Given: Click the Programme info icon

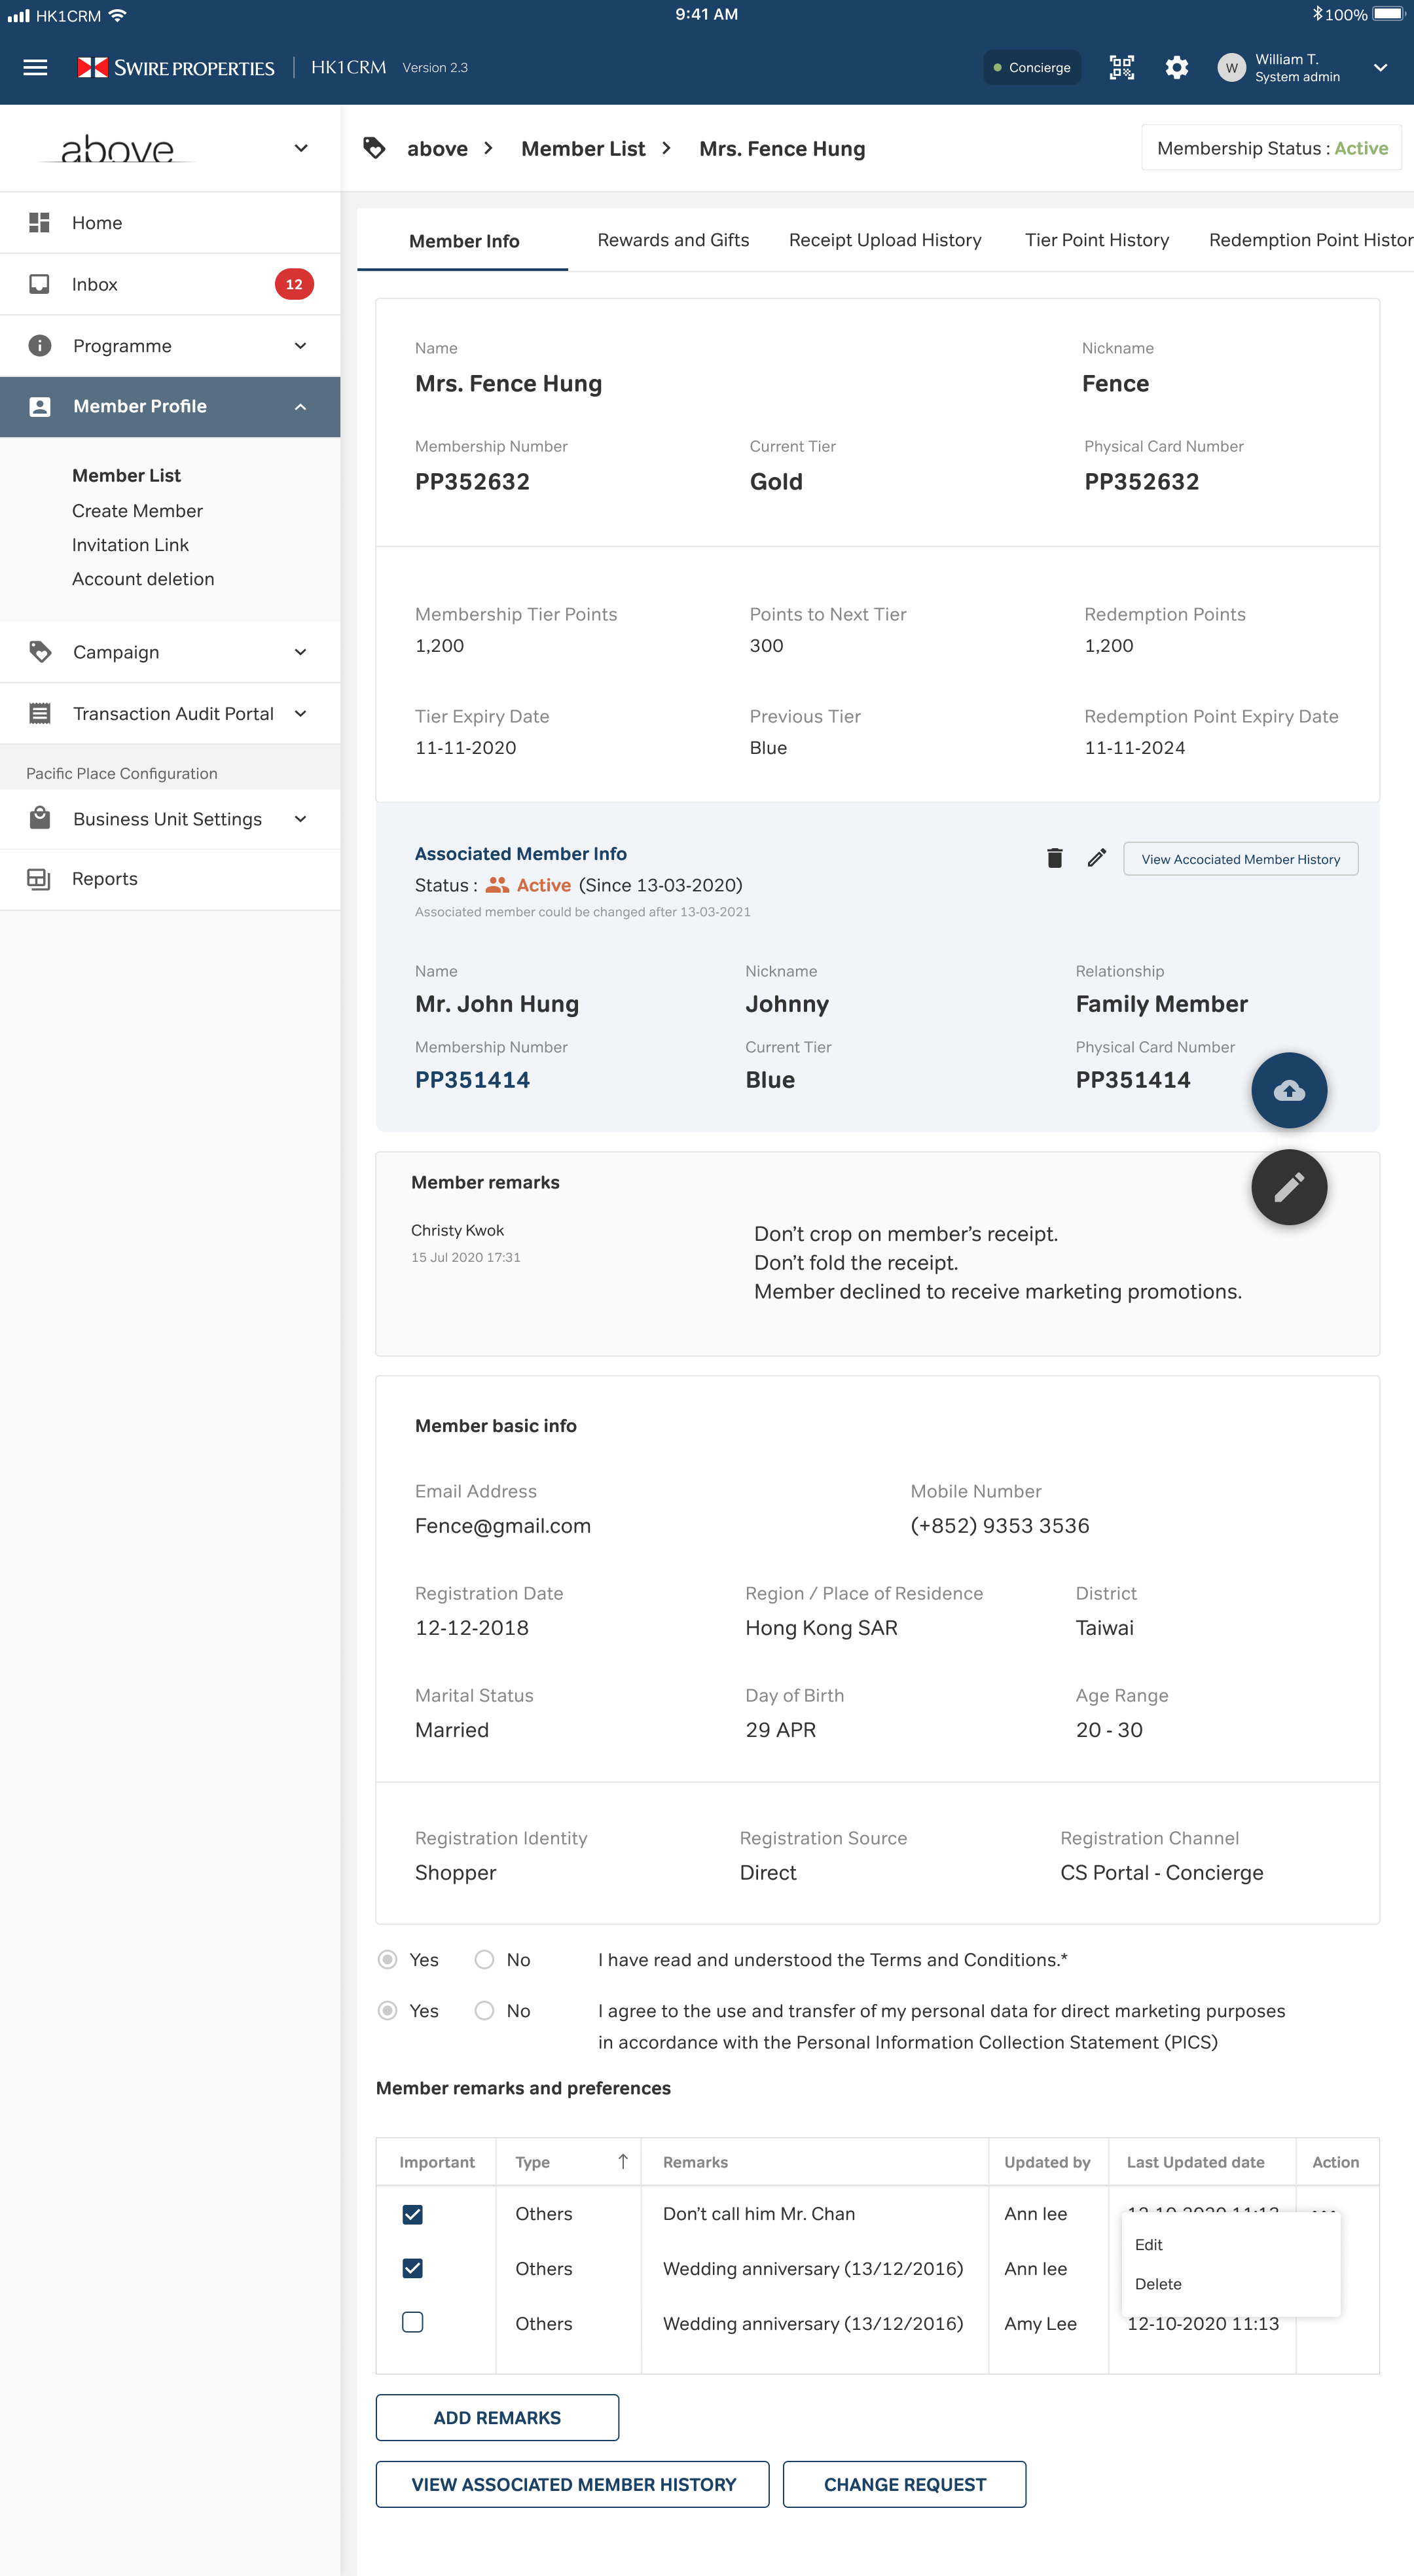Looking at the screenshot, I should click(39, 345).
